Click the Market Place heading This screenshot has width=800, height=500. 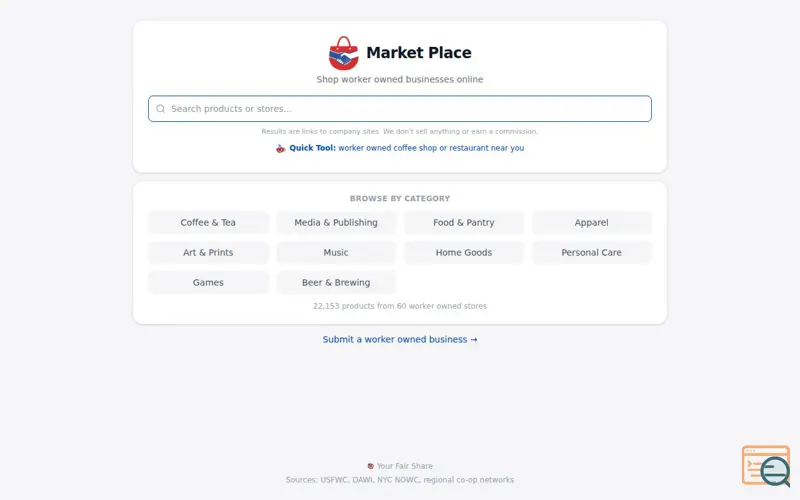click(x=419, y=53)
